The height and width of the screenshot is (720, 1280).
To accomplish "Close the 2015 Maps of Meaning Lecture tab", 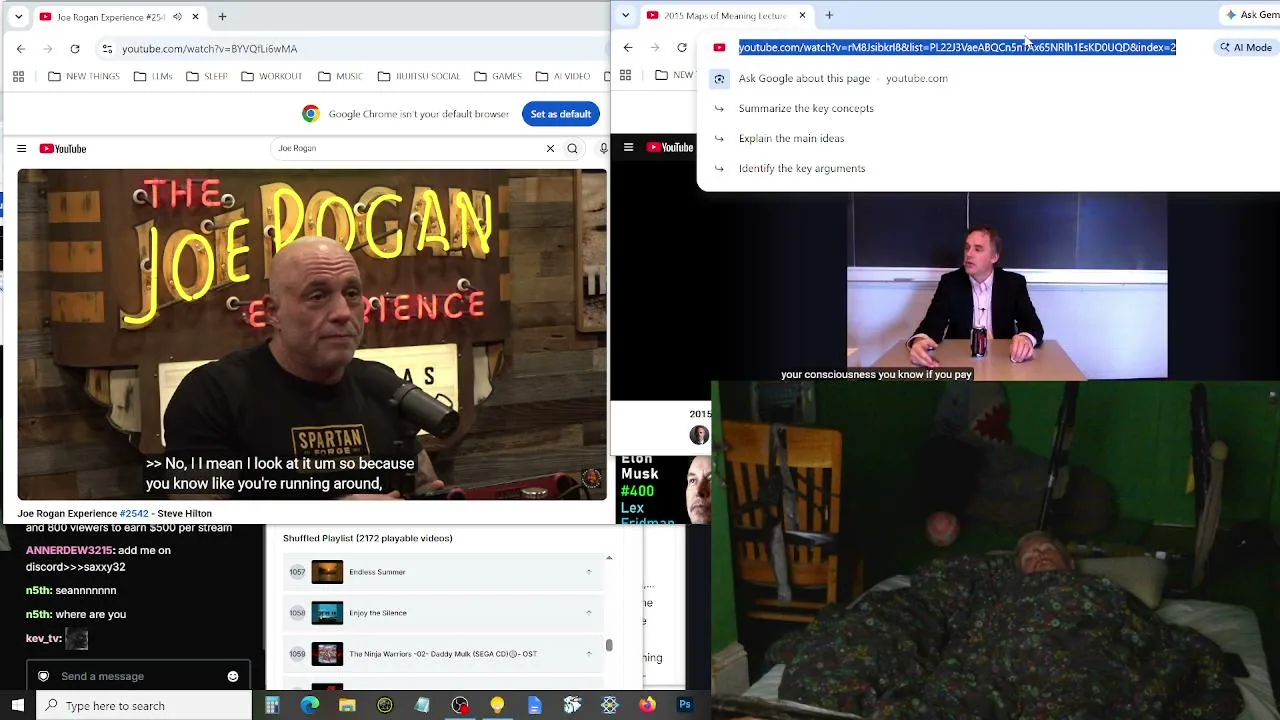I will pyautogui.click(x=802, y=16).
